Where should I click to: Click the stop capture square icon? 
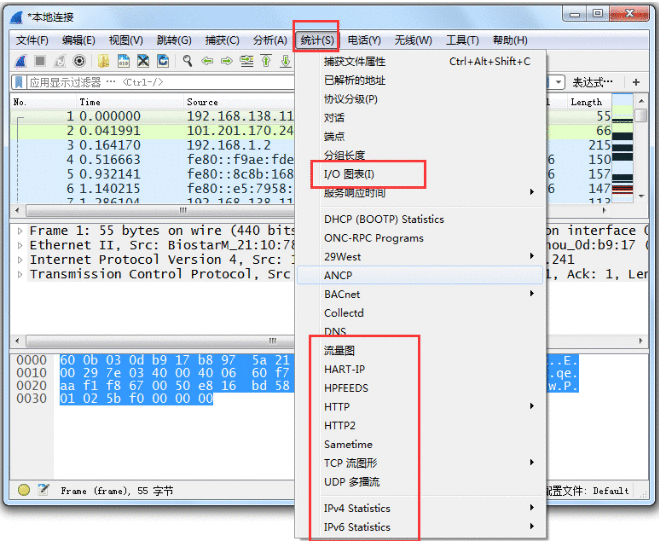41,61
